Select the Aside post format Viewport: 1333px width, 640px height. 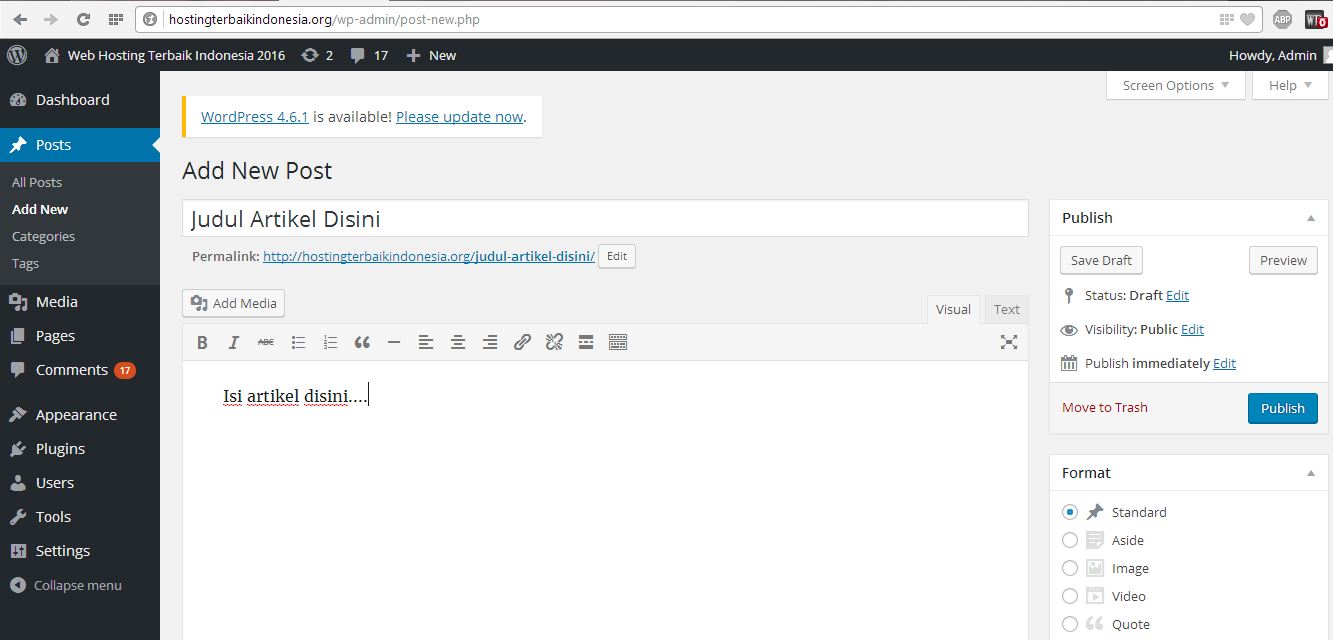(x=1069, y=540)
